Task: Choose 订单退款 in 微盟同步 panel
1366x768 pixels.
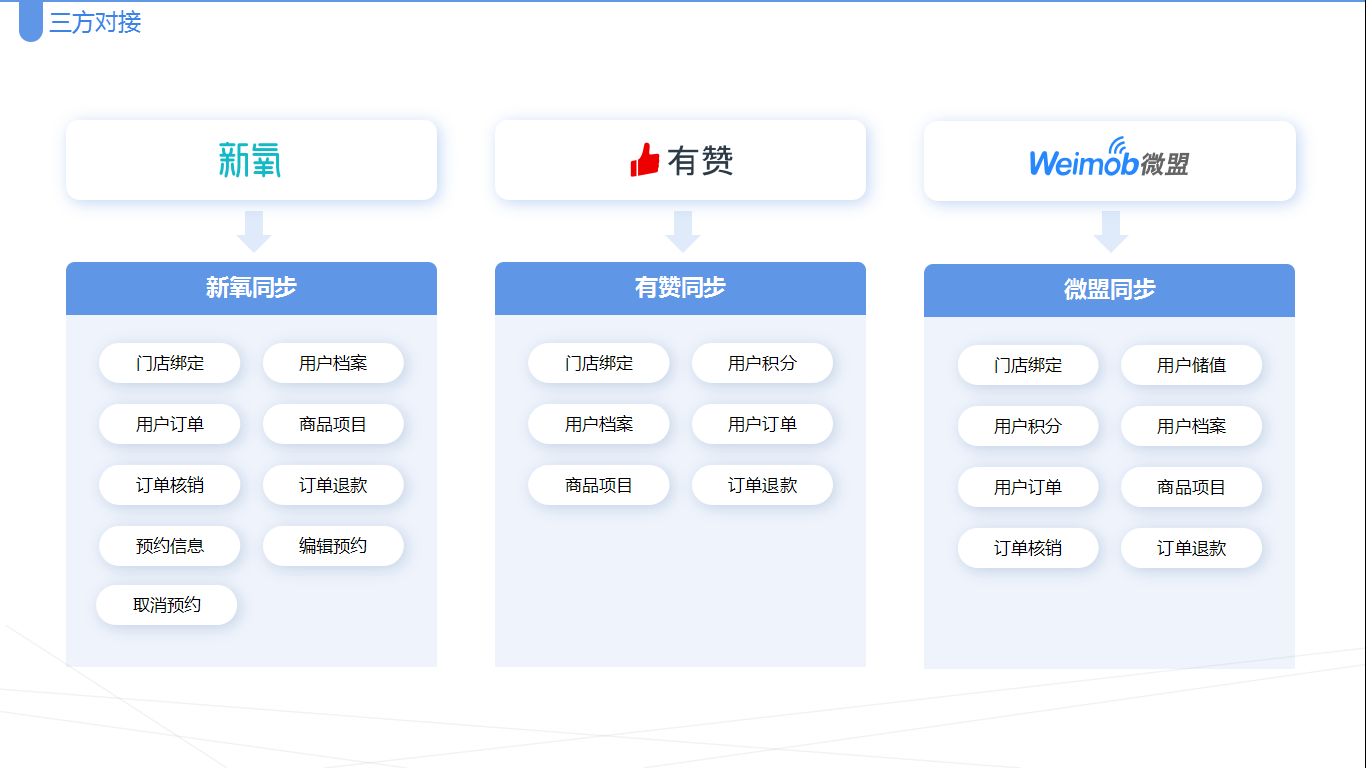Action: (x=1191, y=548)
